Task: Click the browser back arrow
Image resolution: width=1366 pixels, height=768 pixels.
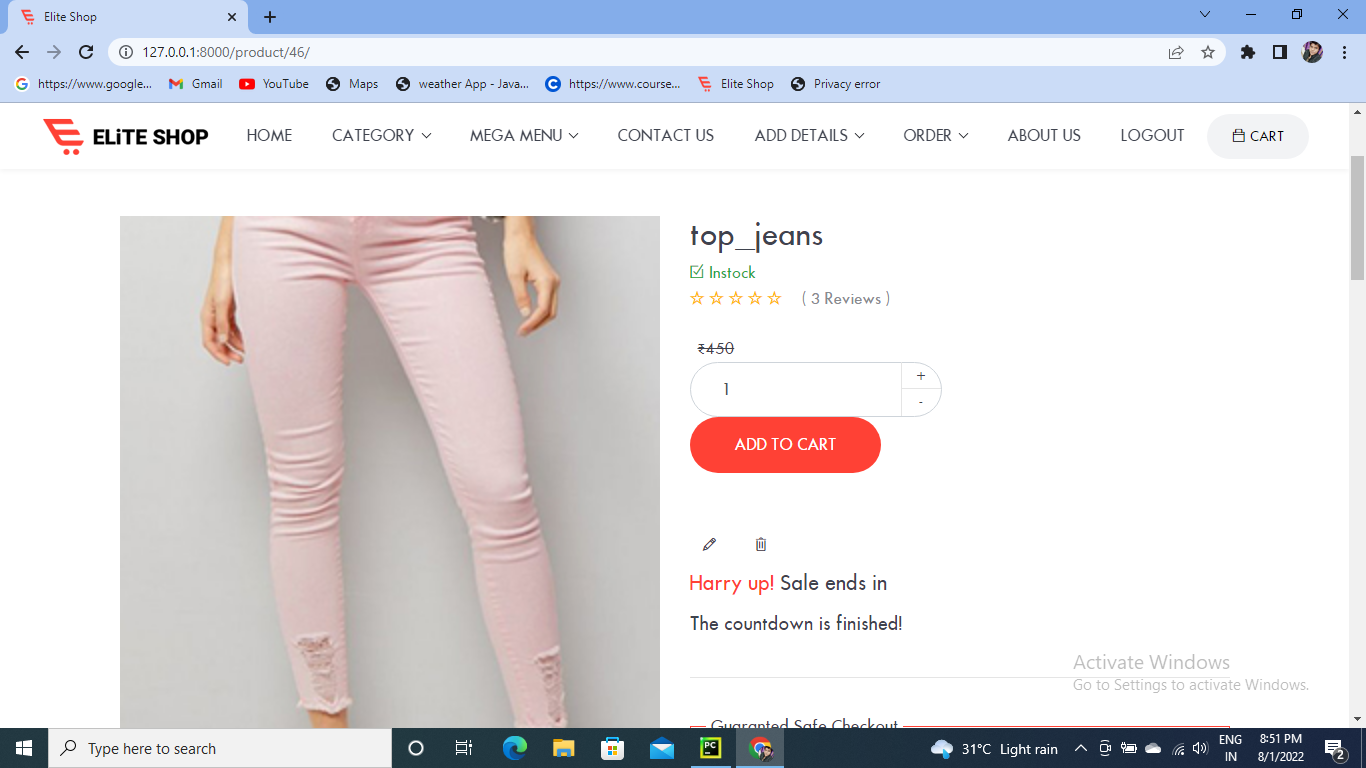Action: [22, 52]
